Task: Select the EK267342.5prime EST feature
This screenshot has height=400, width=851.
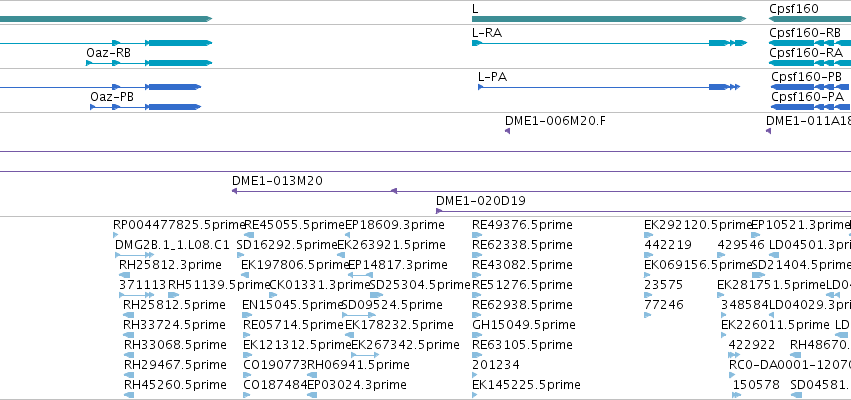Action: [365, 355]
